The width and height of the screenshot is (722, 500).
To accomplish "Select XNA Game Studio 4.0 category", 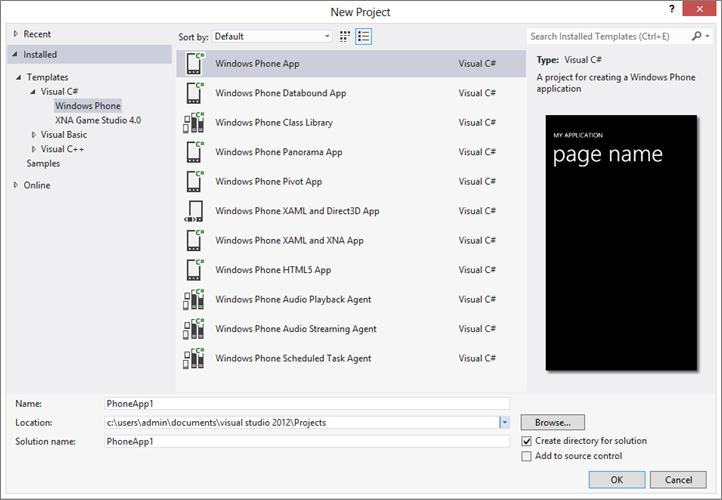I will pyautogui.click(x=98, y=120).
